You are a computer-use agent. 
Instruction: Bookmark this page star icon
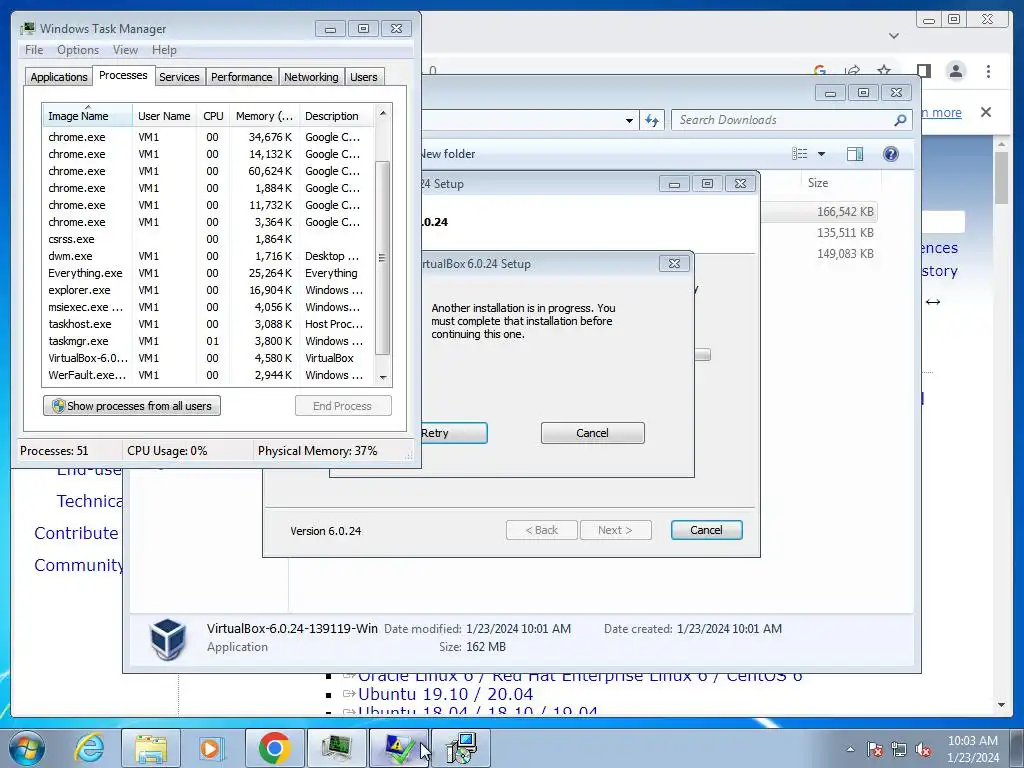coord(884,71)
